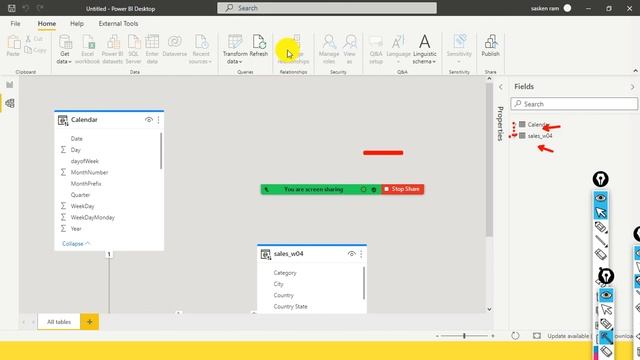Click the zoom out minus button

[x=437, y=336]
